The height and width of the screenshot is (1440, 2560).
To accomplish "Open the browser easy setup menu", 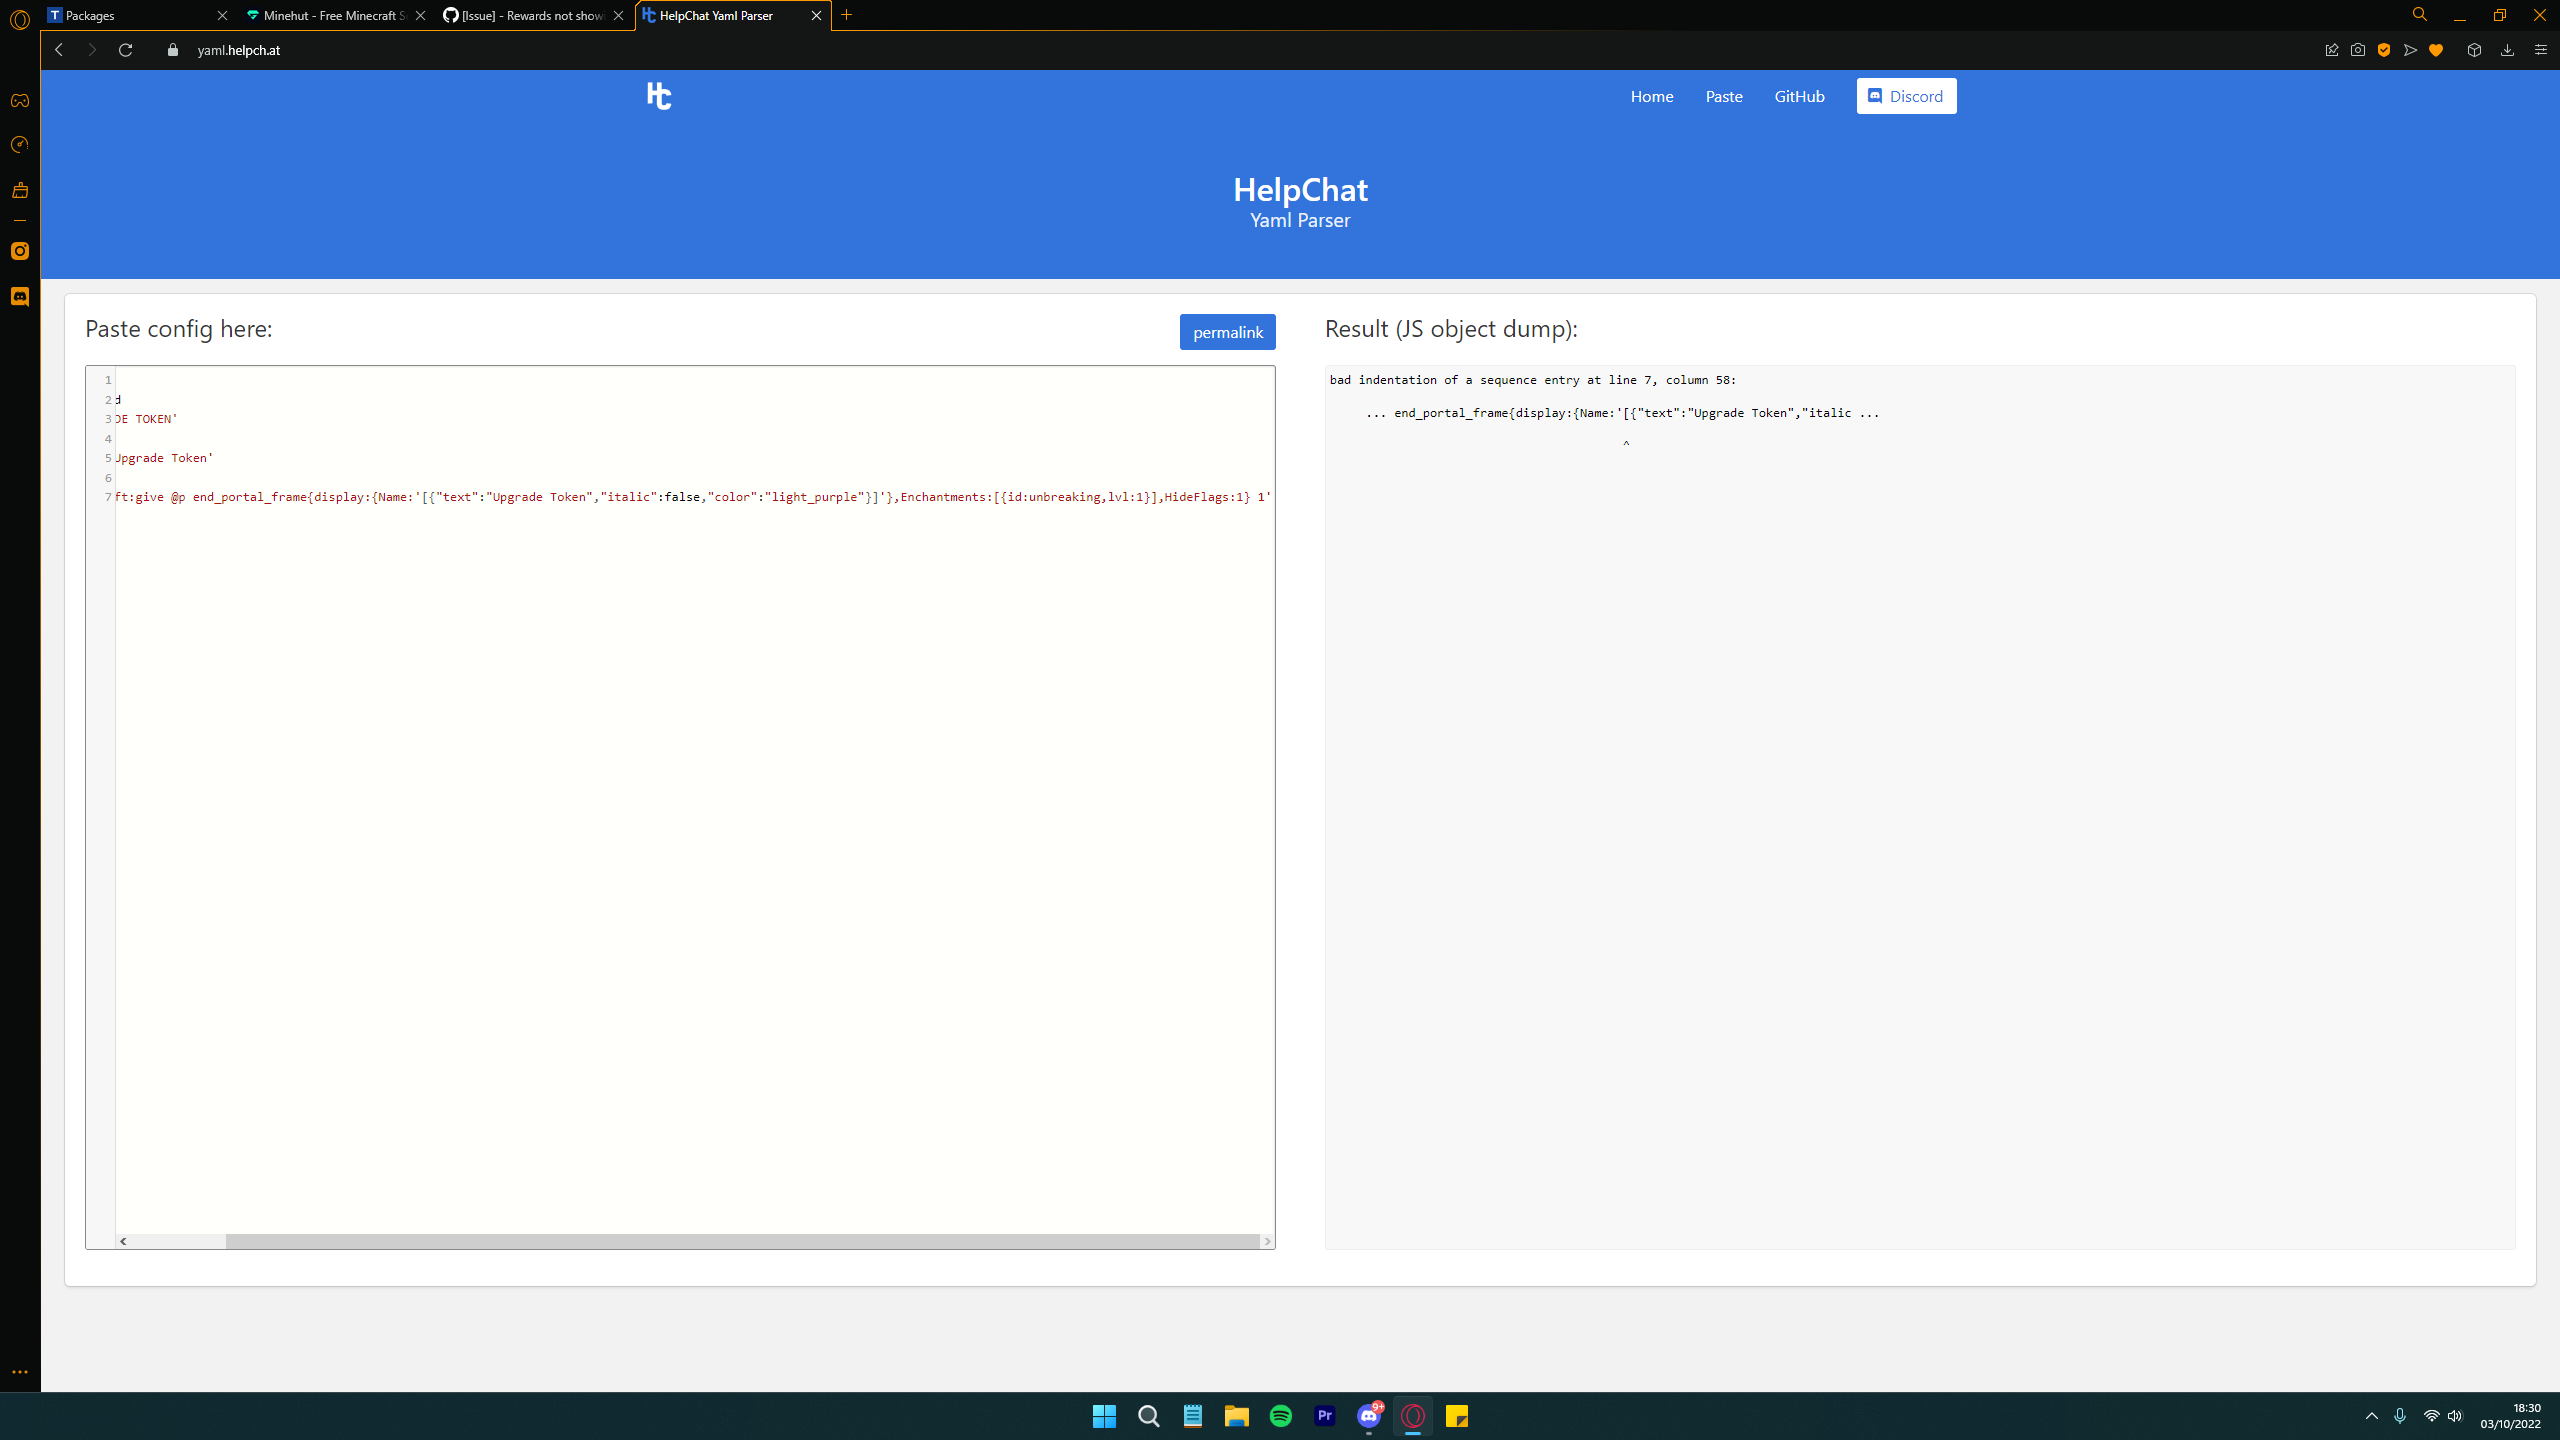I will tap(2540, 50).
